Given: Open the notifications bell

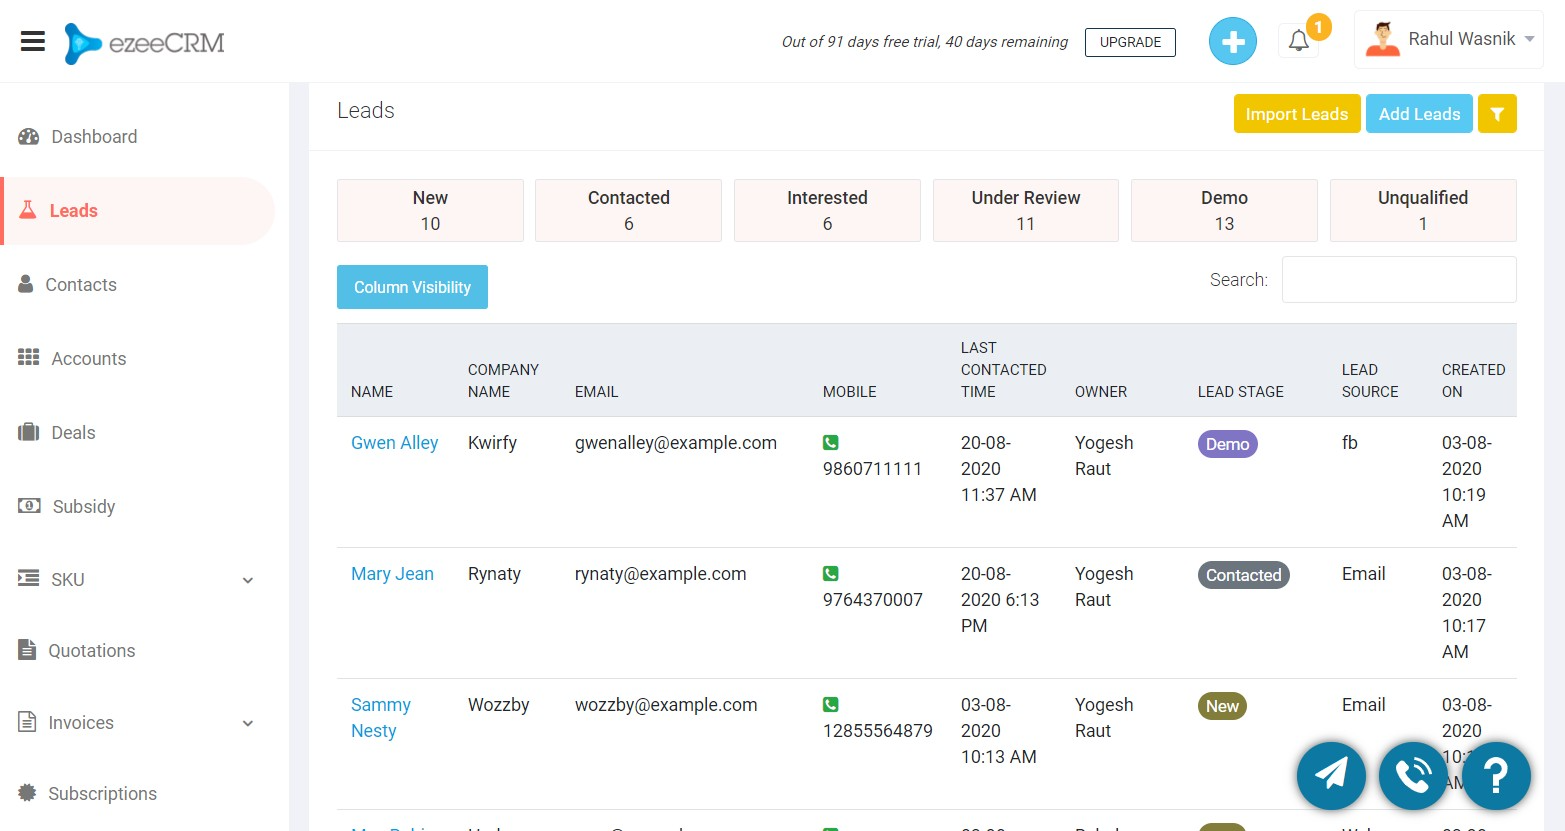Looking at the screenshot, I should tap(1298, 41).
